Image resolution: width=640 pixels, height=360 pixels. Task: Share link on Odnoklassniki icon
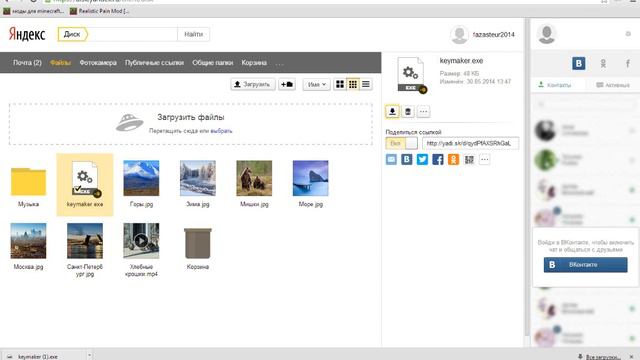point(453,160)
